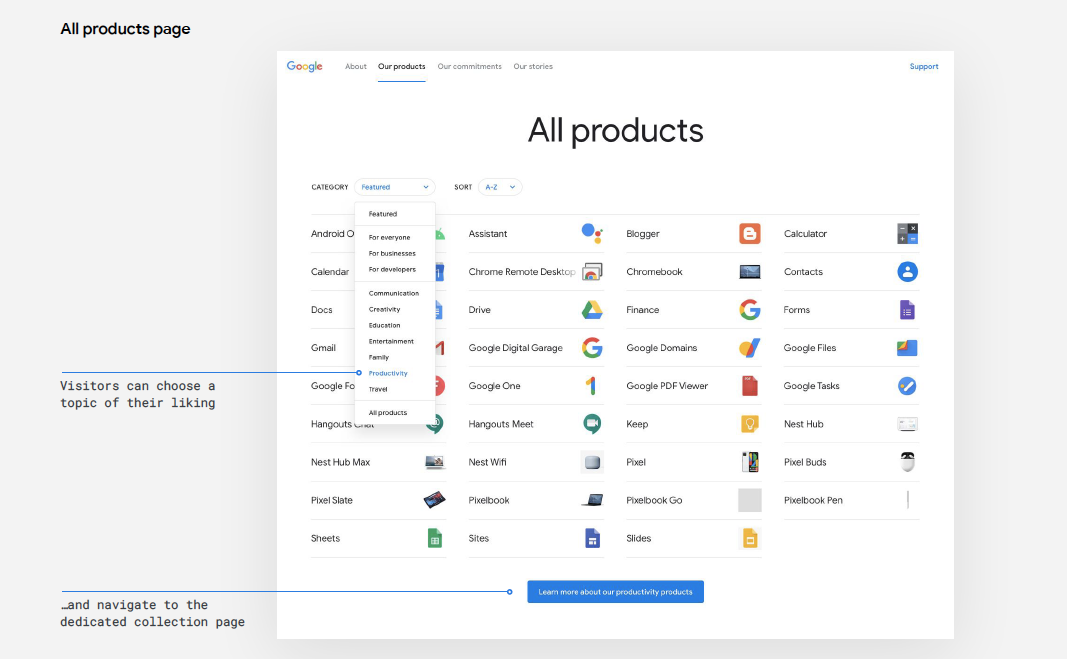1067x659 pixels.
Task: Select Travel category option
Action: tap(378, 389)
